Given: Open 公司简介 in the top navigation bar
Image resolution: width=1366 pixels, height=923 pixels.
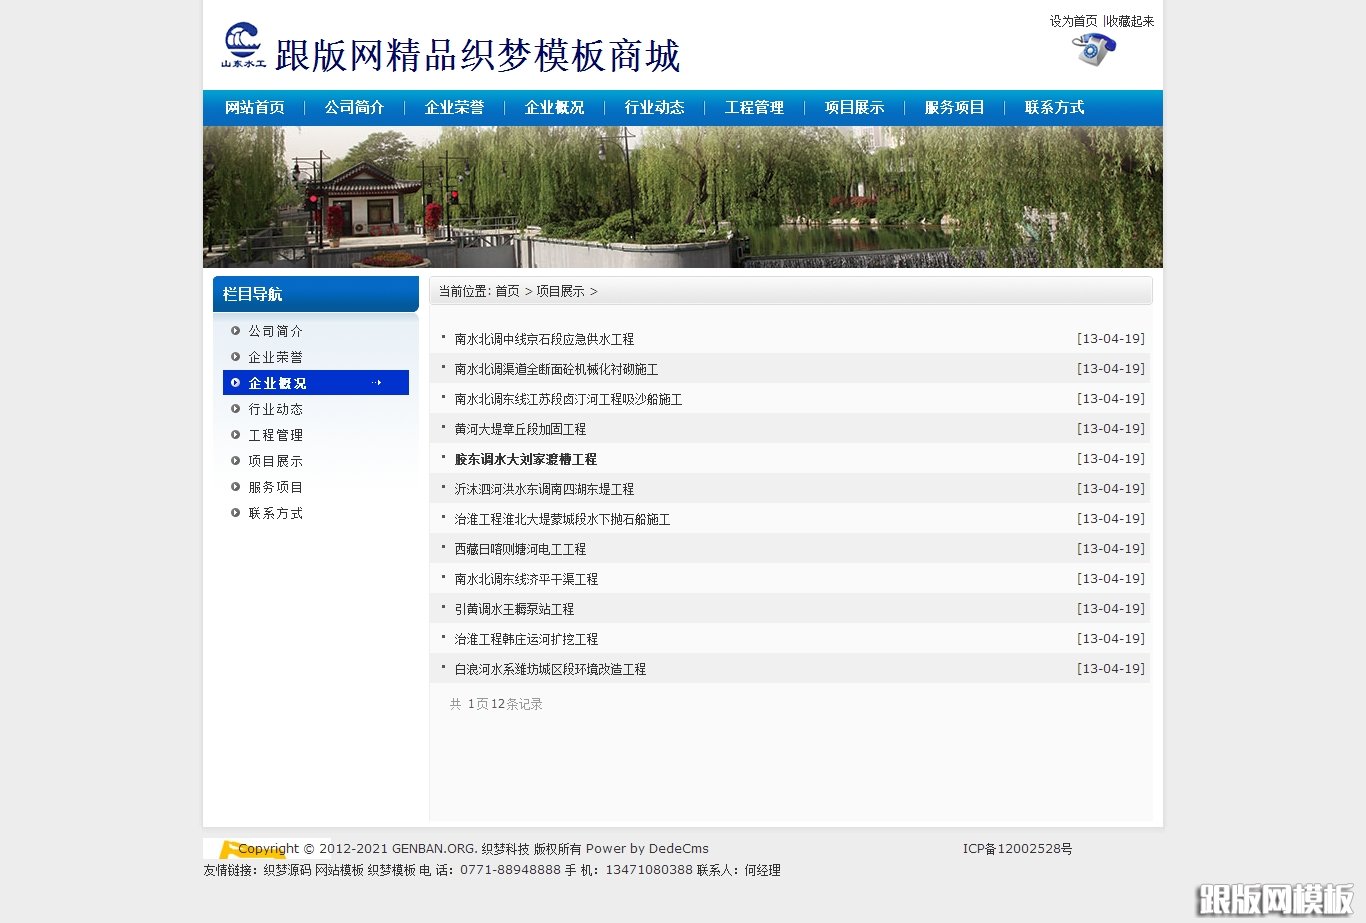Looking at the screenshot, I should (x=354, y=108).
